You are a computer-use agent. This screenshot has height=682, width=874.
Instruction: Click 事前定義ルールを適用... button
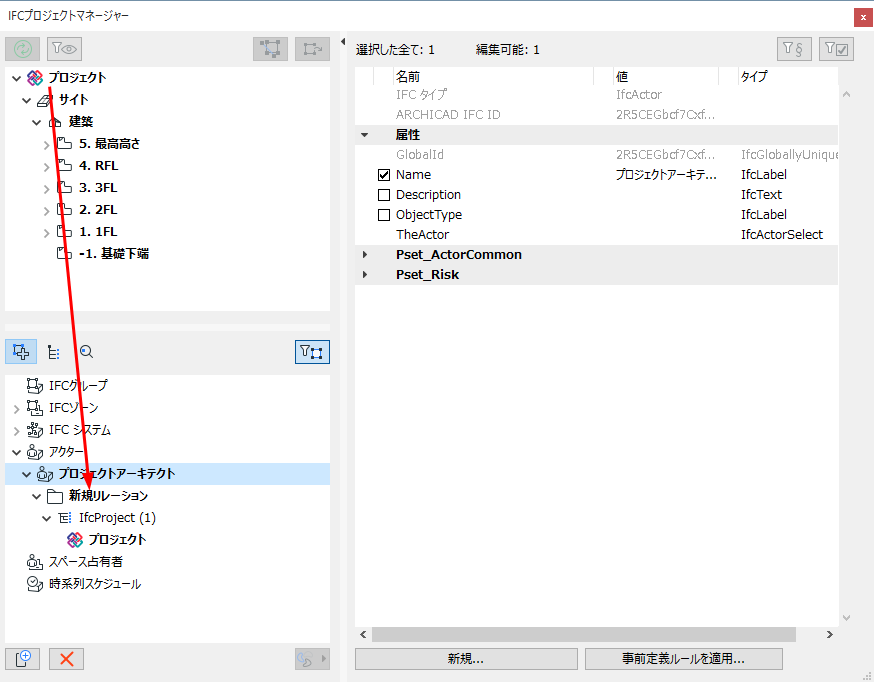pyautogui.click(x=683, y=659)
